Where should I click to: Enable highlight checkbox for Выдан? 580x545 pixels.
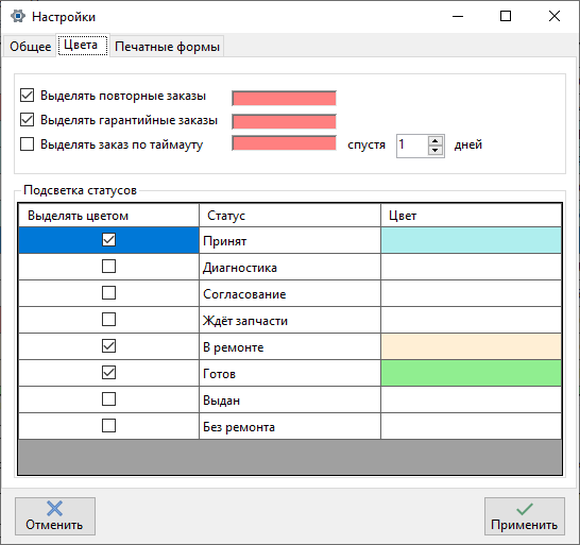(109, 399)
